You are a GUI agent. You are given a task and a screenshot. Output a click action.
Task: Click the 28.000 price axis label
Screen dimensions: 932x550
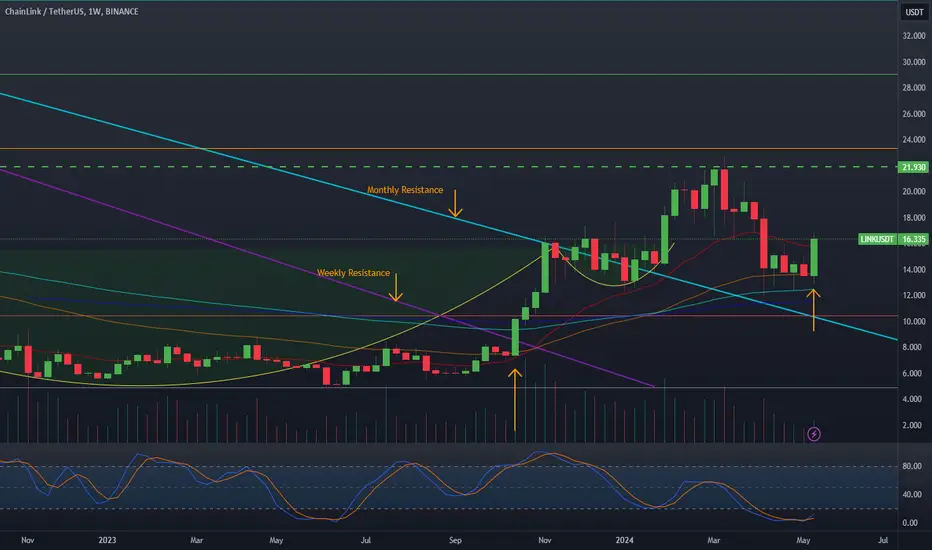[x=914, y=87]
